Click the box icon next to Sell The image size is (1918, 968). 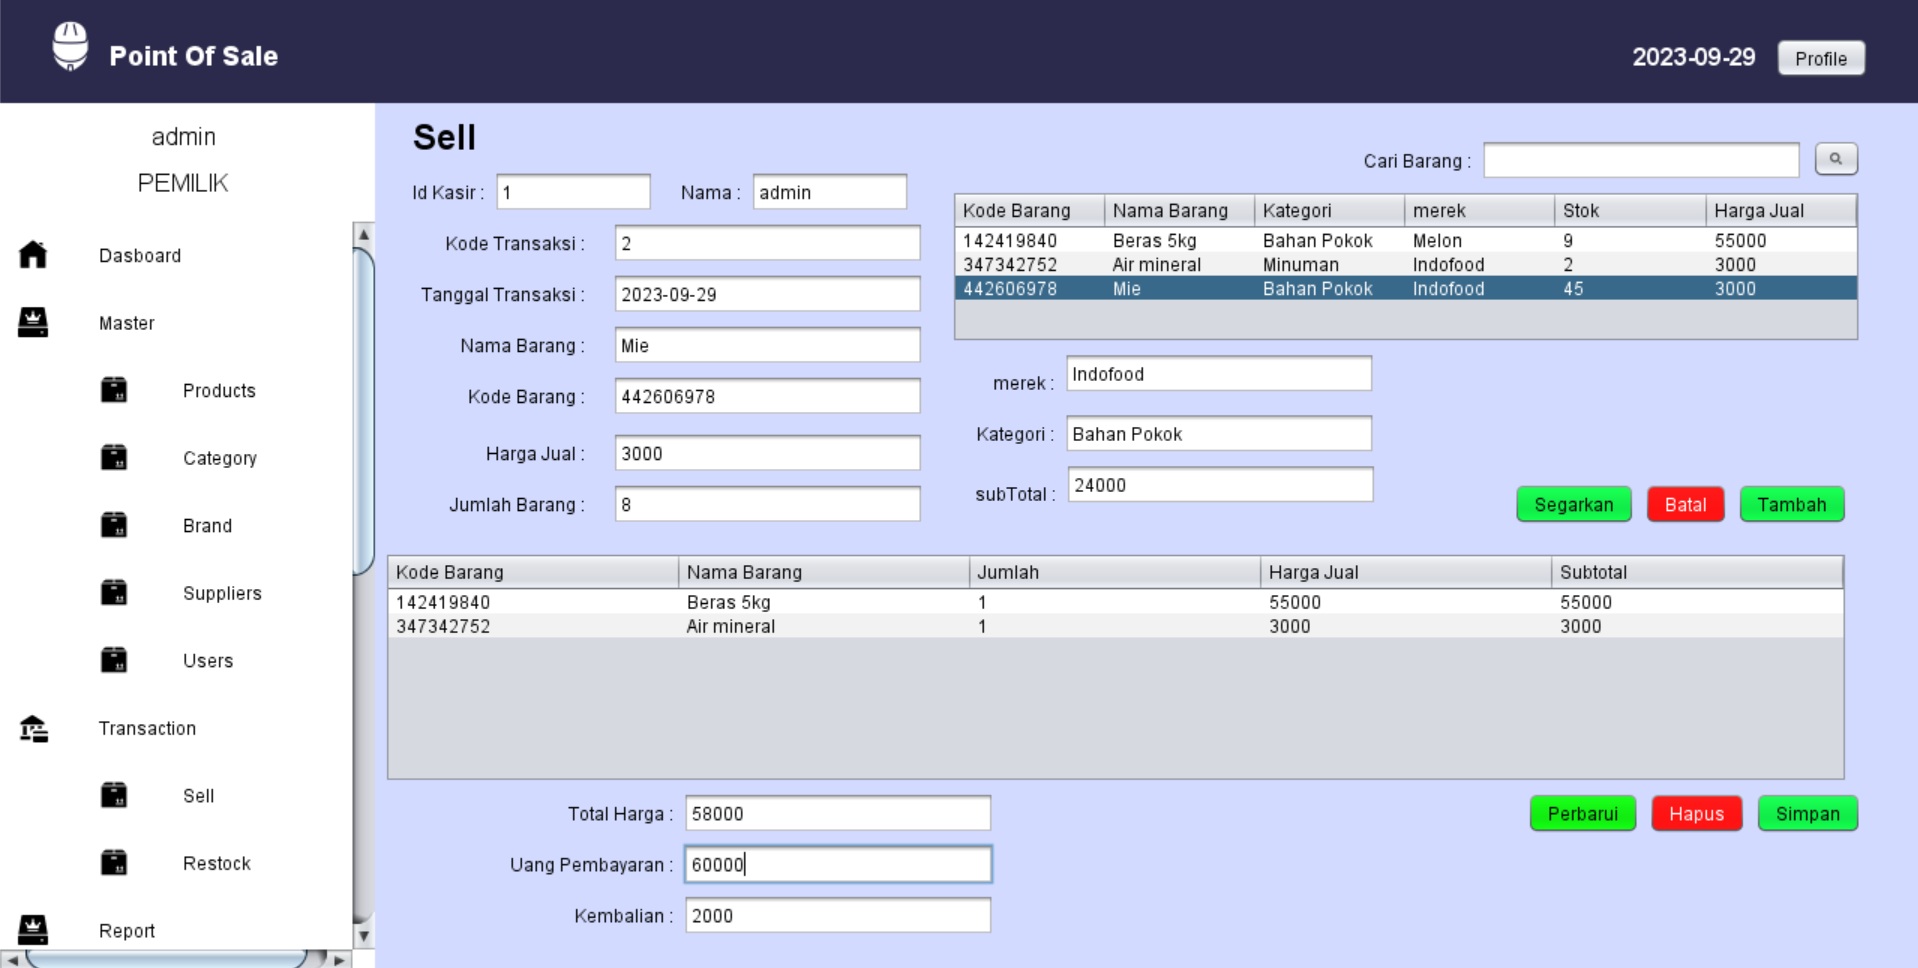pos(114,795)
